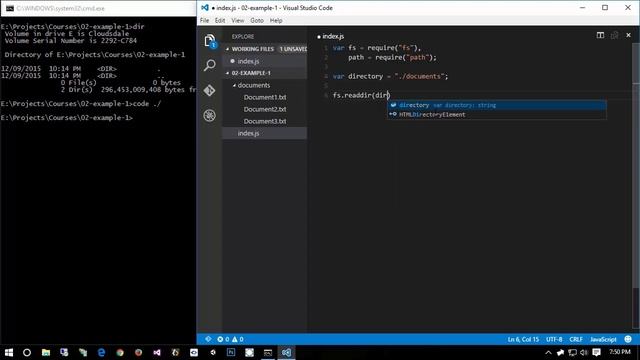Select index.js under Working Files
Image resolution: width=640 pixels, height=360 pixels.
coord(264,61)
